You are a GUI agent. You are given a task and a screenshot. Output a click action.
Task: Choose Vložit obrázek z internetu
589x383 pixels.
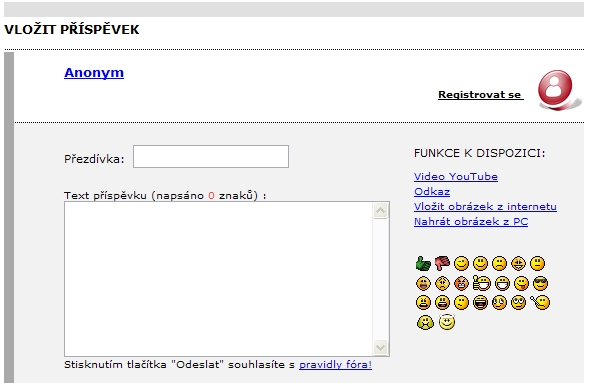point(485,207)
